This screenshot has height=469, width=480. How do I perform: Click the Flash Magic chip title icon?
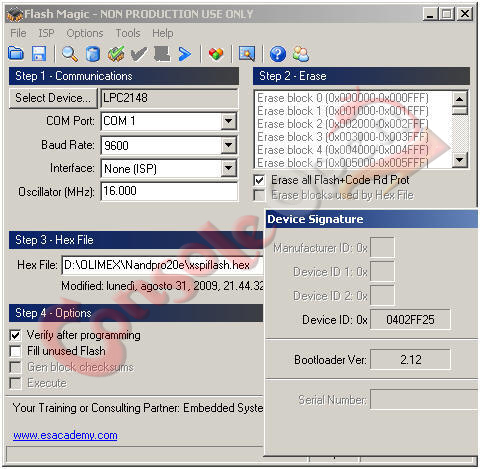[15, 14]
